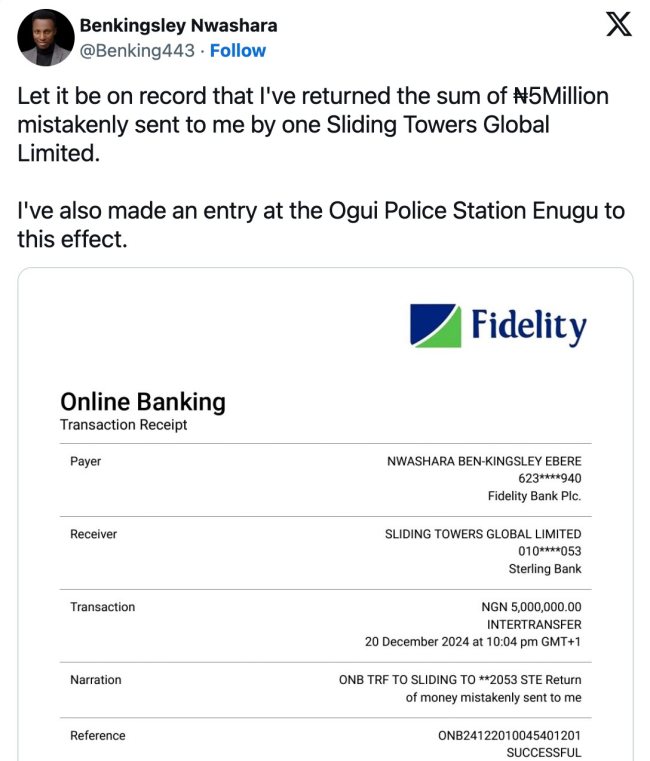Follow the @Benking443 account
This screenshot has width=650, height=761.
(x=238, y=50)
